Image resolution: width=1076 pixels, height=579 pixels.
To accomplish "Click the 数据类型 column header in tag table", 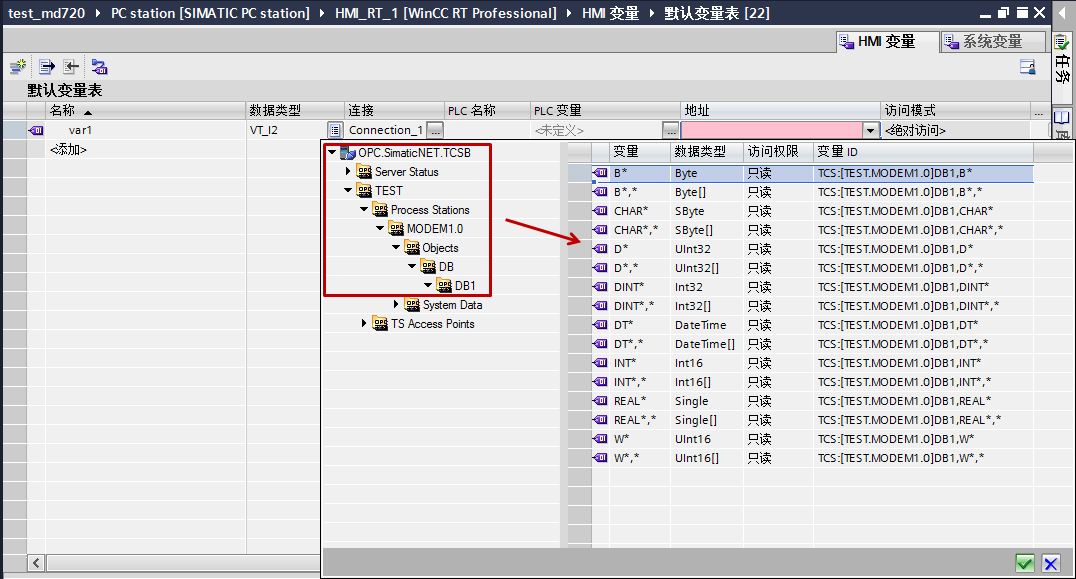I will point(295,110).
